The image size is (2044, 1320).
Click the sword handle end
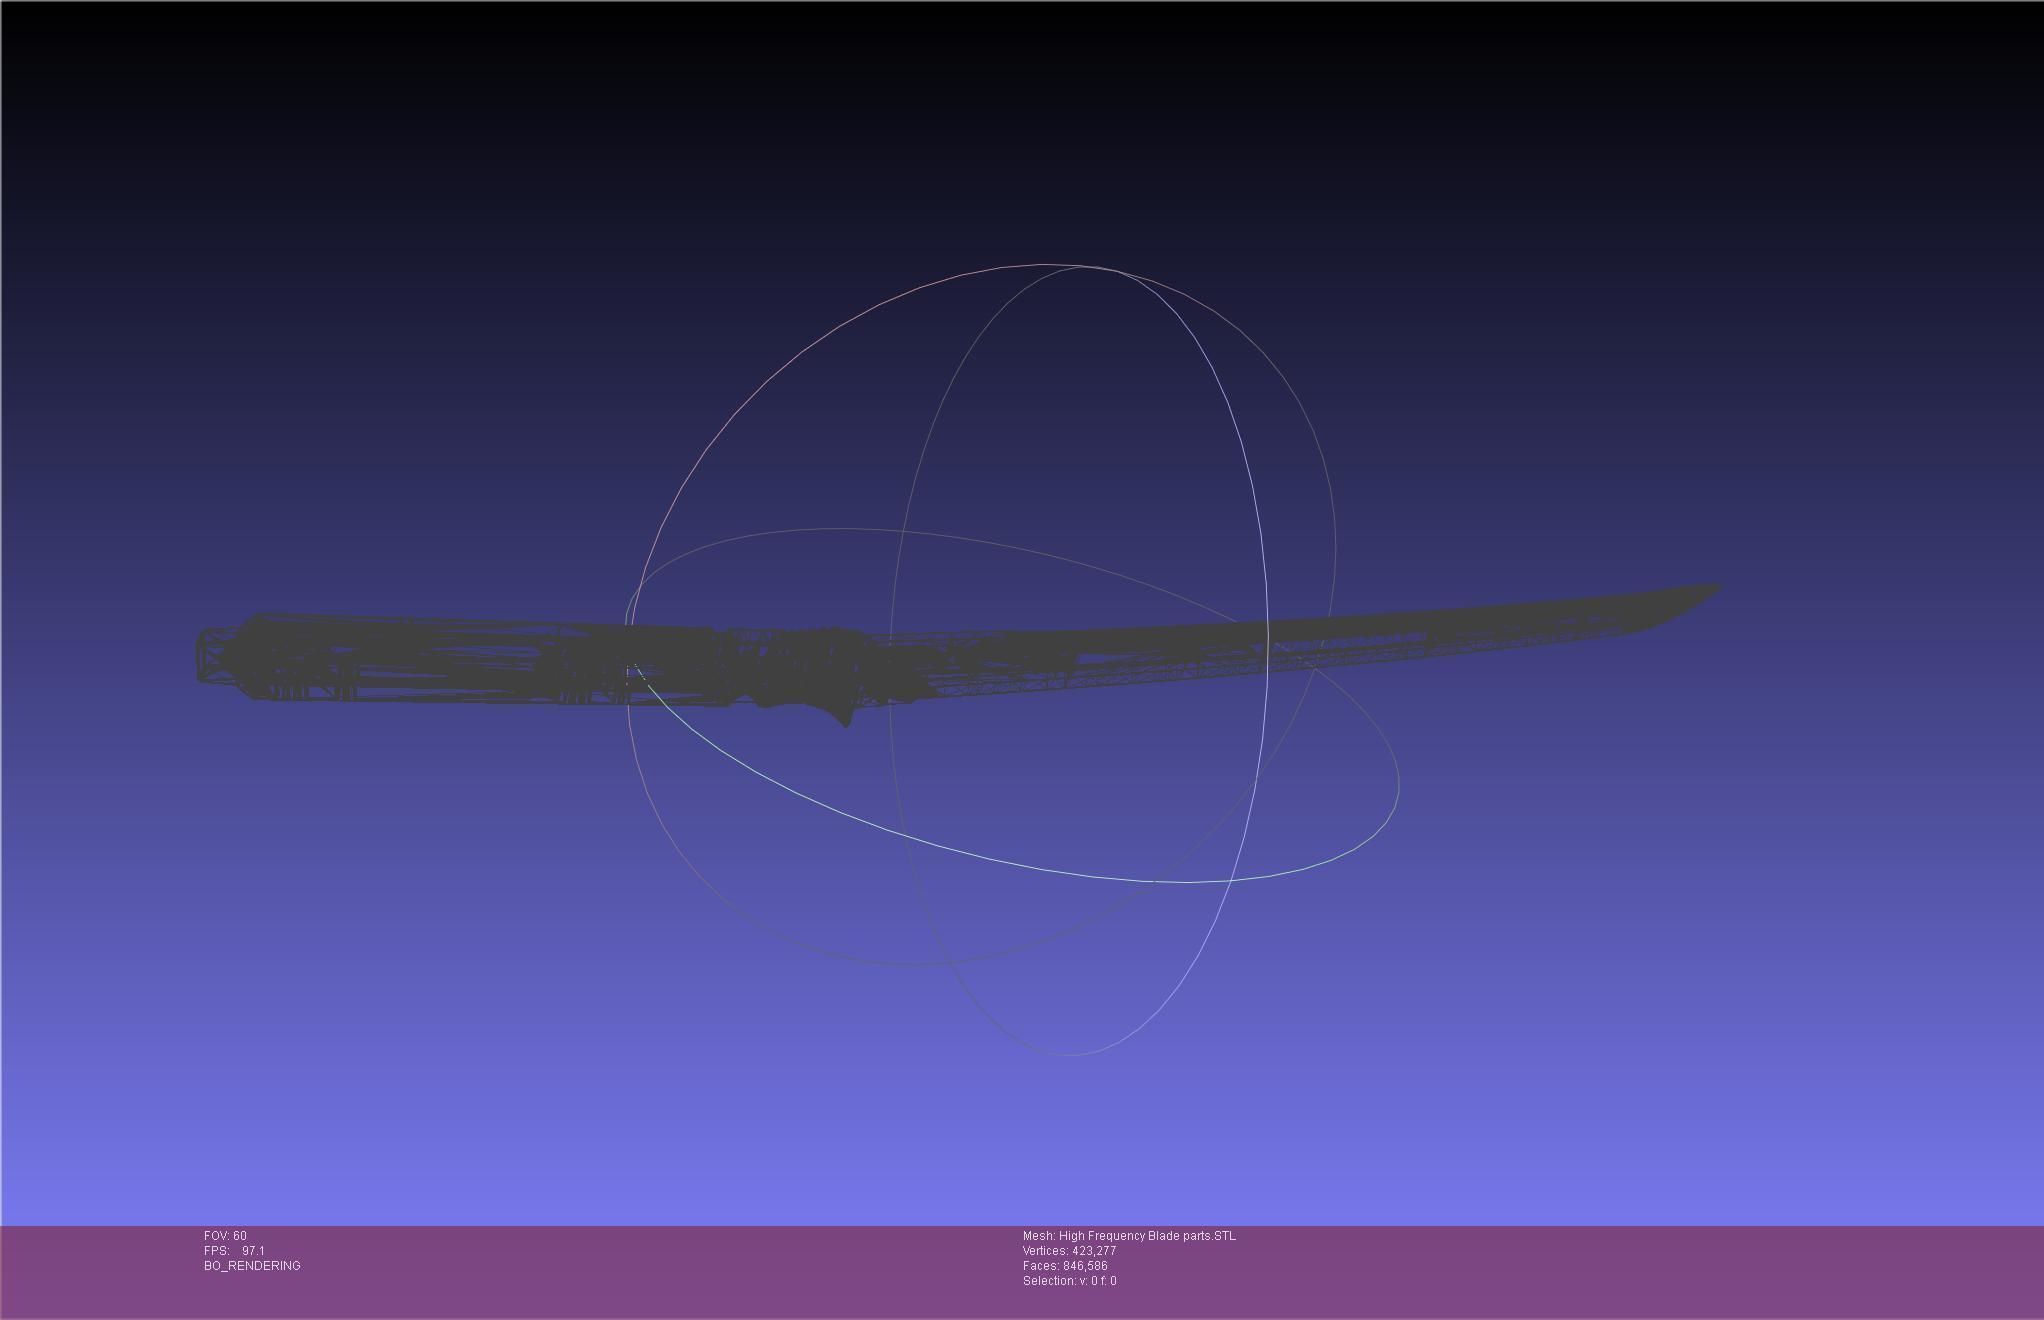[204, 656]
